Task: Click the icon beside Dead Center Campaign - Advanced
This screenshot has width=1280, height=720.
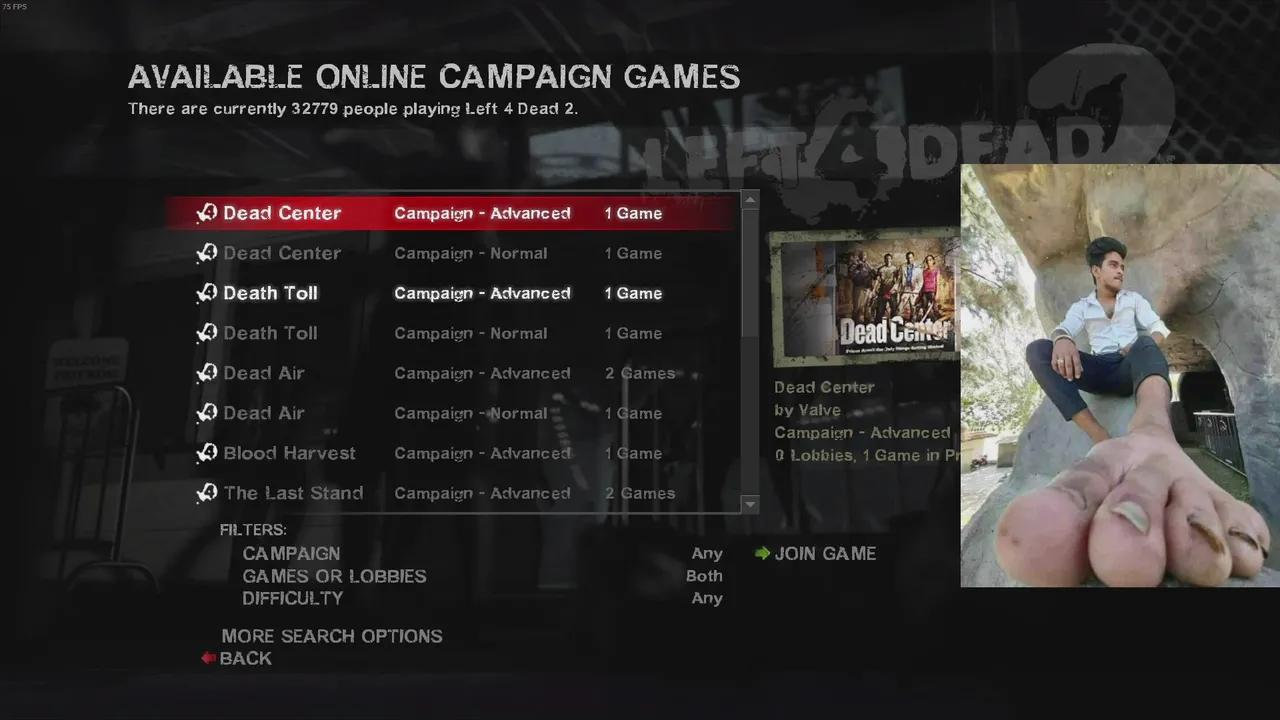Action: click(207, 213)
